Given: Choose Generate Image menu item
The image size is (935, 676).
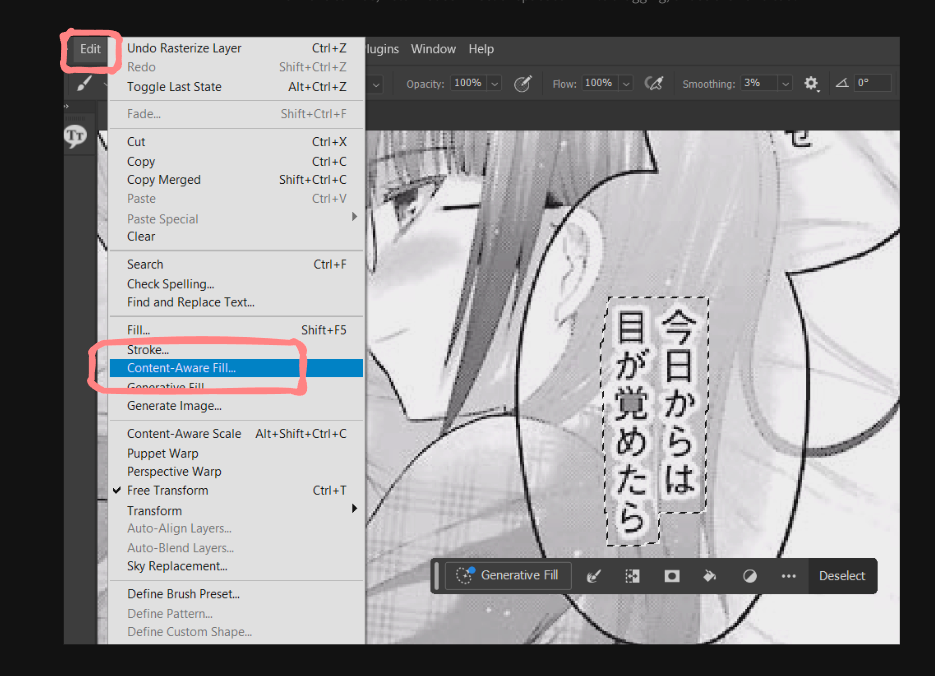Looking at the screenshot, I should pyautogui.click(x=237, y=406).
